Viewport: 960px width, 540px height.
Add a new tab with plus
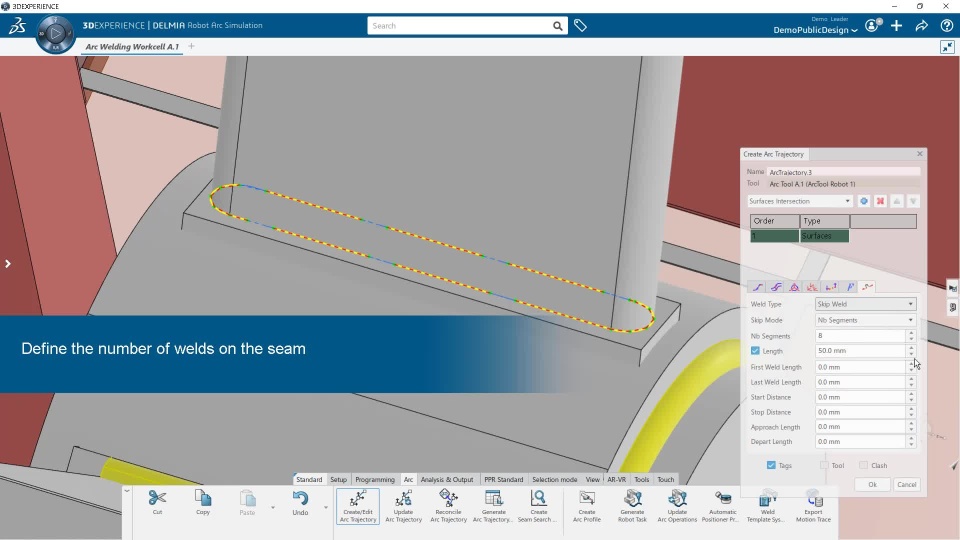point(191,46)
